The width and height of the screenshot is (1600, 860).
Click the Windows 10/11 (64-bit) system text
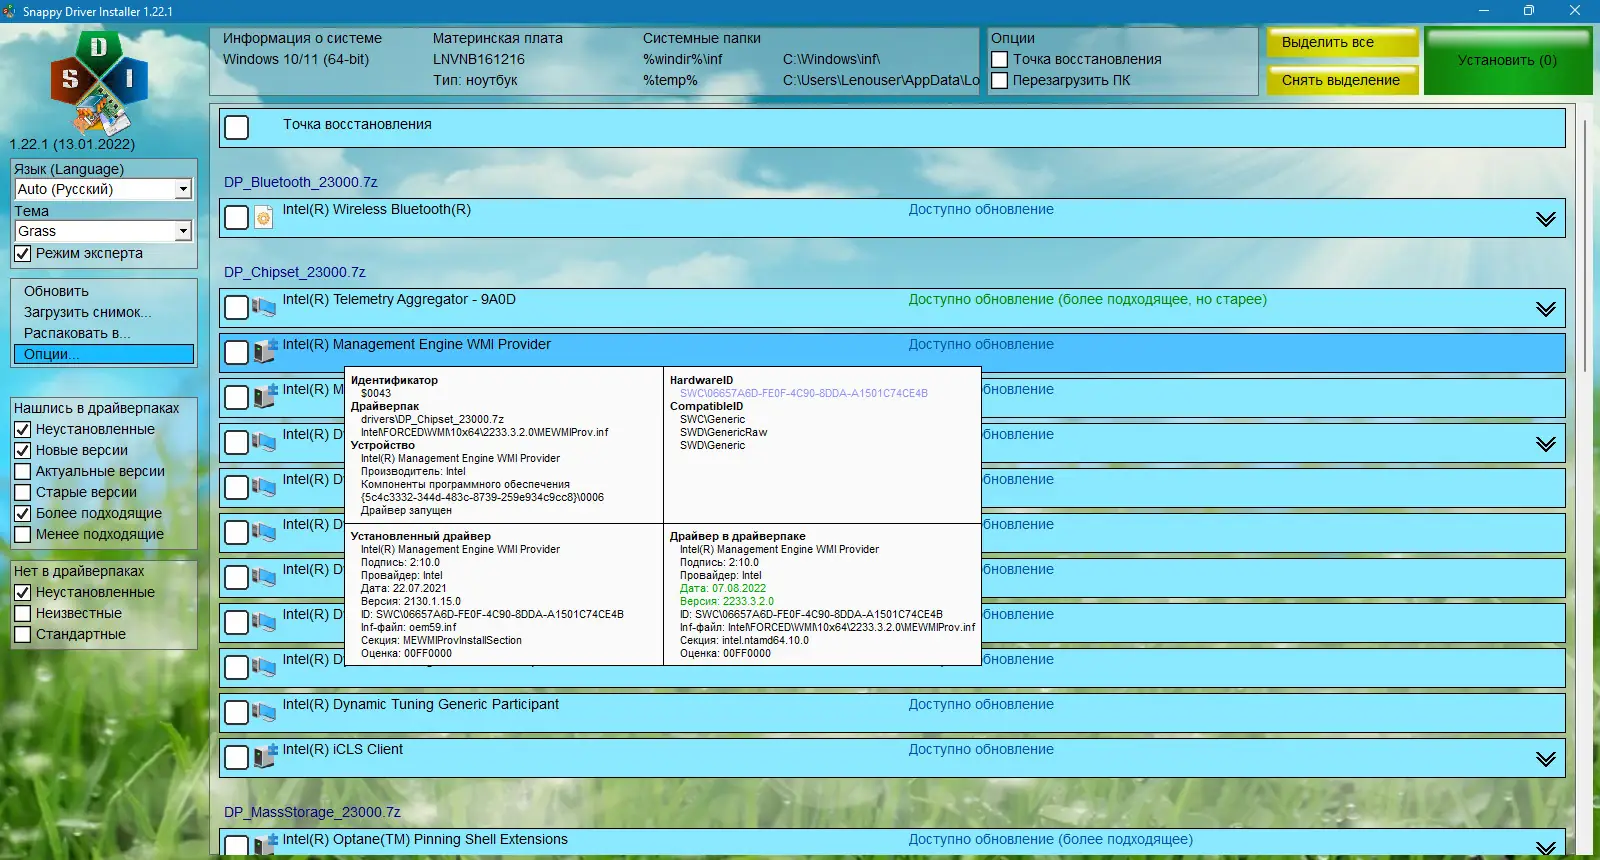tap(296, 59)
